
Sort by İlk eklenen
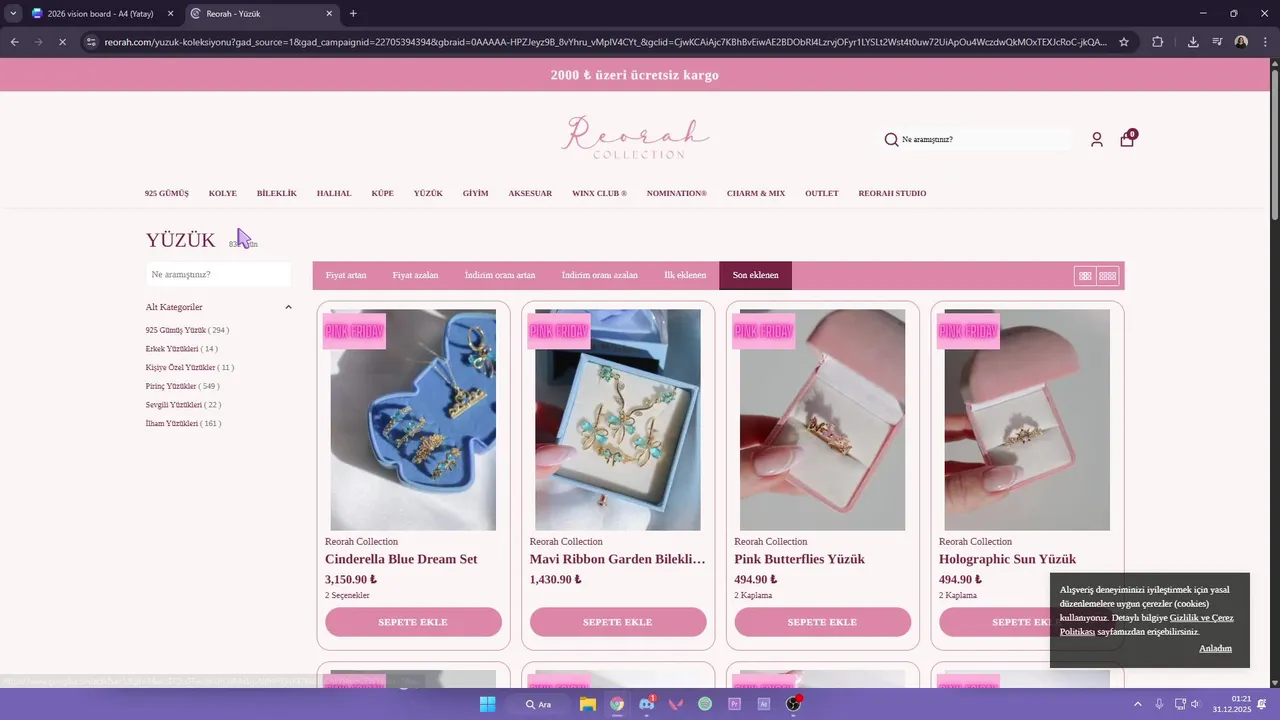click(685, 275)
